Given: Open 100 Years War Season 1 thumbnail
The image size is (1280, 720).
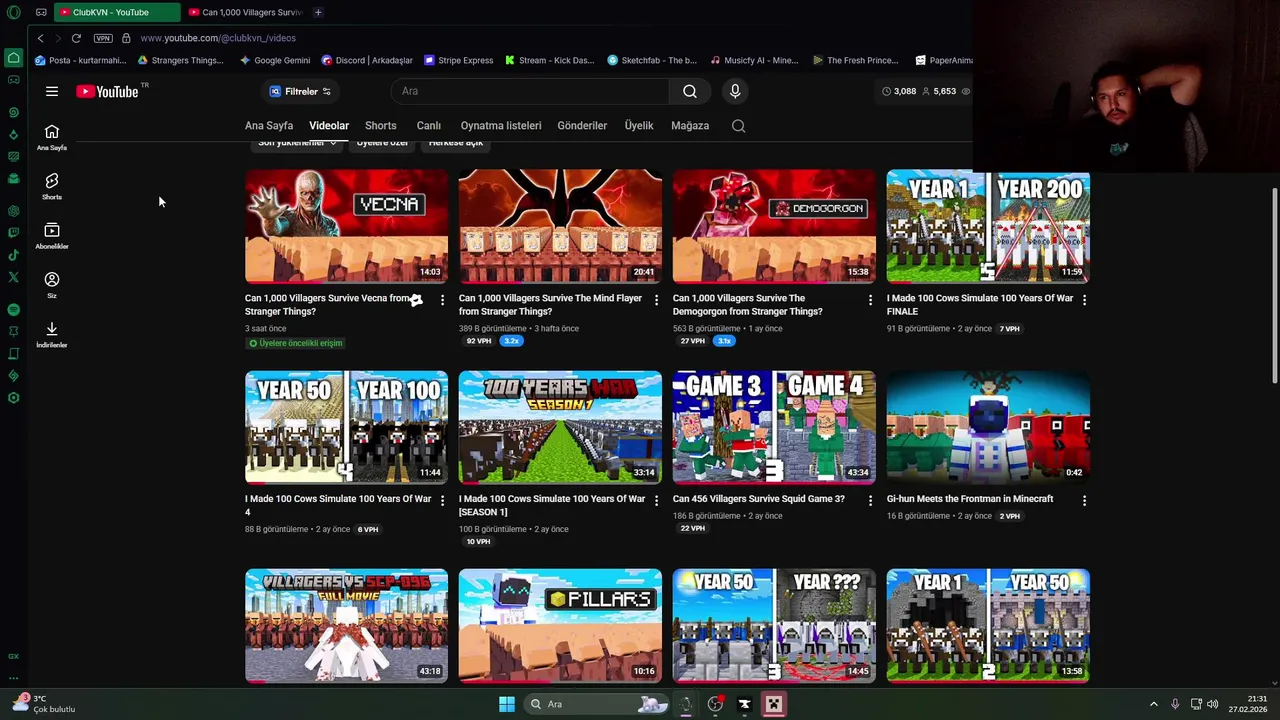Looking at the screenshot, I should click(560, 427).
